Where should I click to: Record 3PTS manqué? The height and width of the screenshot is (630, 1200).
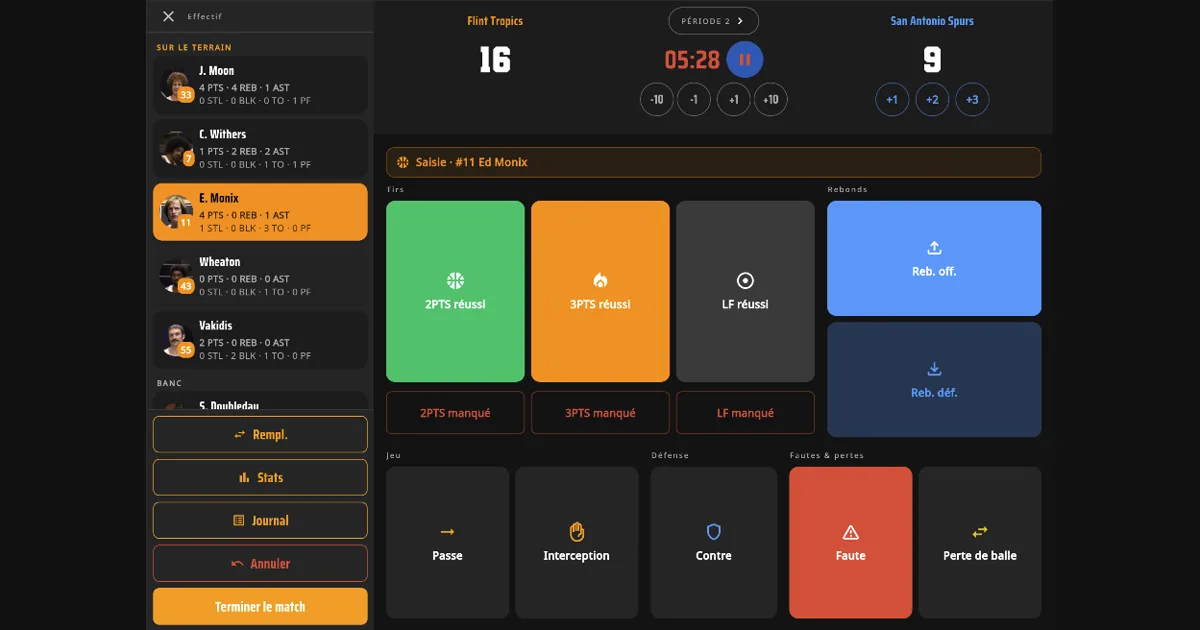pyautogui.click(x=600, y=413)
